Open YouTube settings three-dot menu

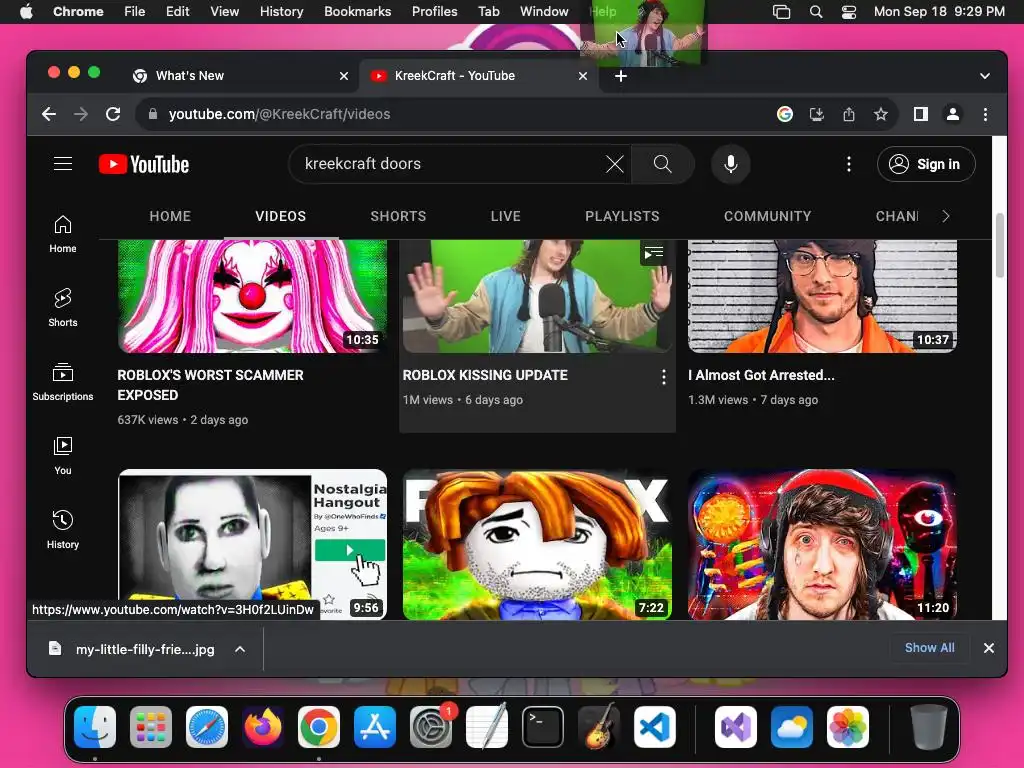pyautogui.click(x=848, y=164)
